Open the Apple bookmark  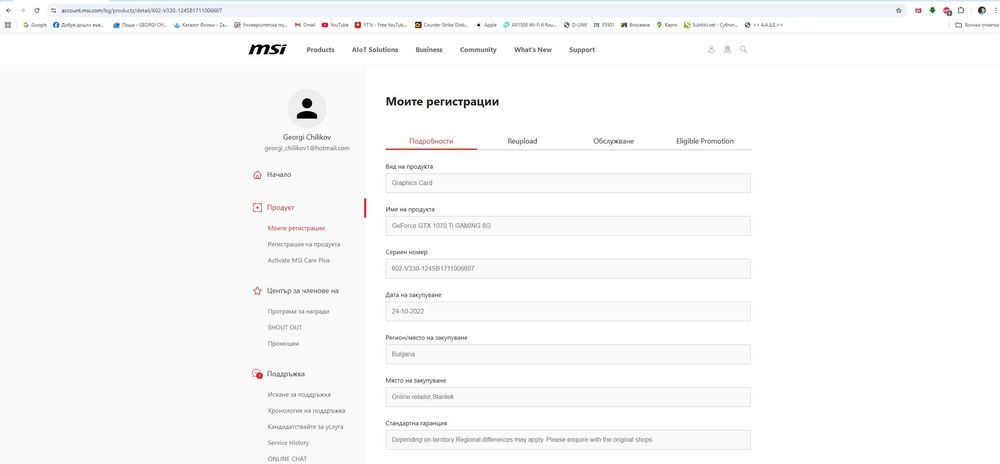pos(486,25)
